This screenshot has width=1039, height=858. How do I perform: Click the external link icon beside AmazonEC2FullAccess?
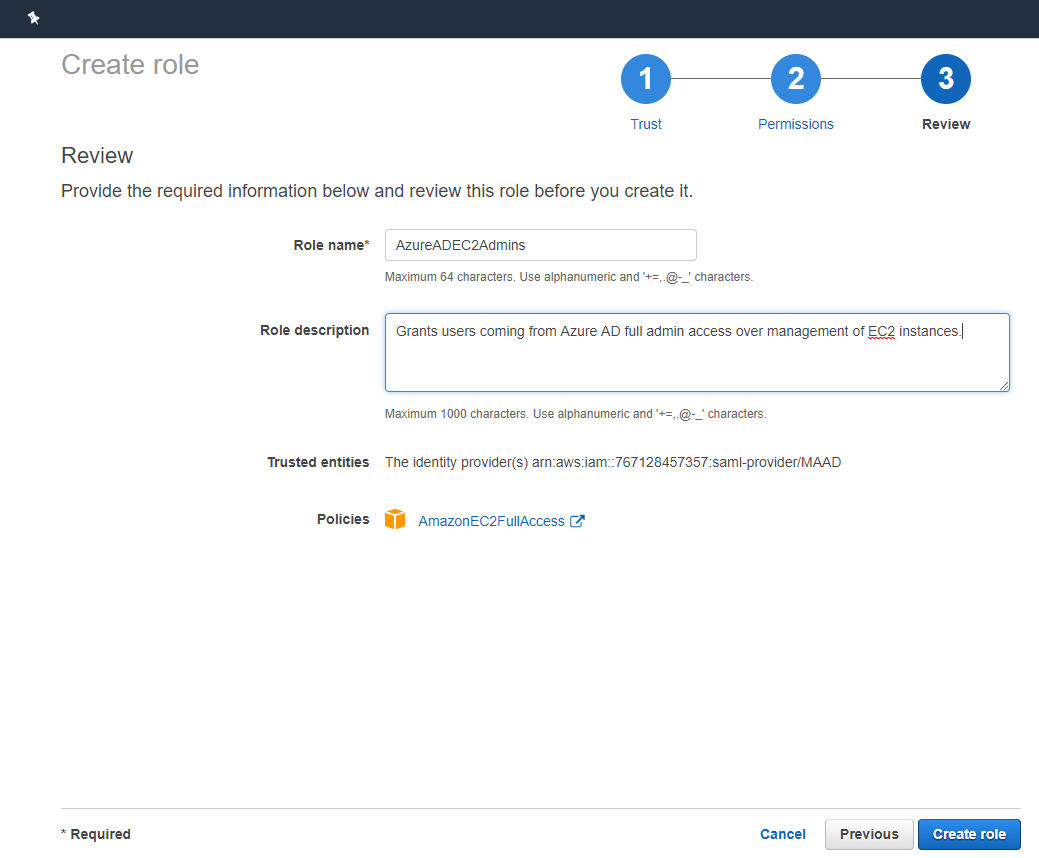[577, 521]
